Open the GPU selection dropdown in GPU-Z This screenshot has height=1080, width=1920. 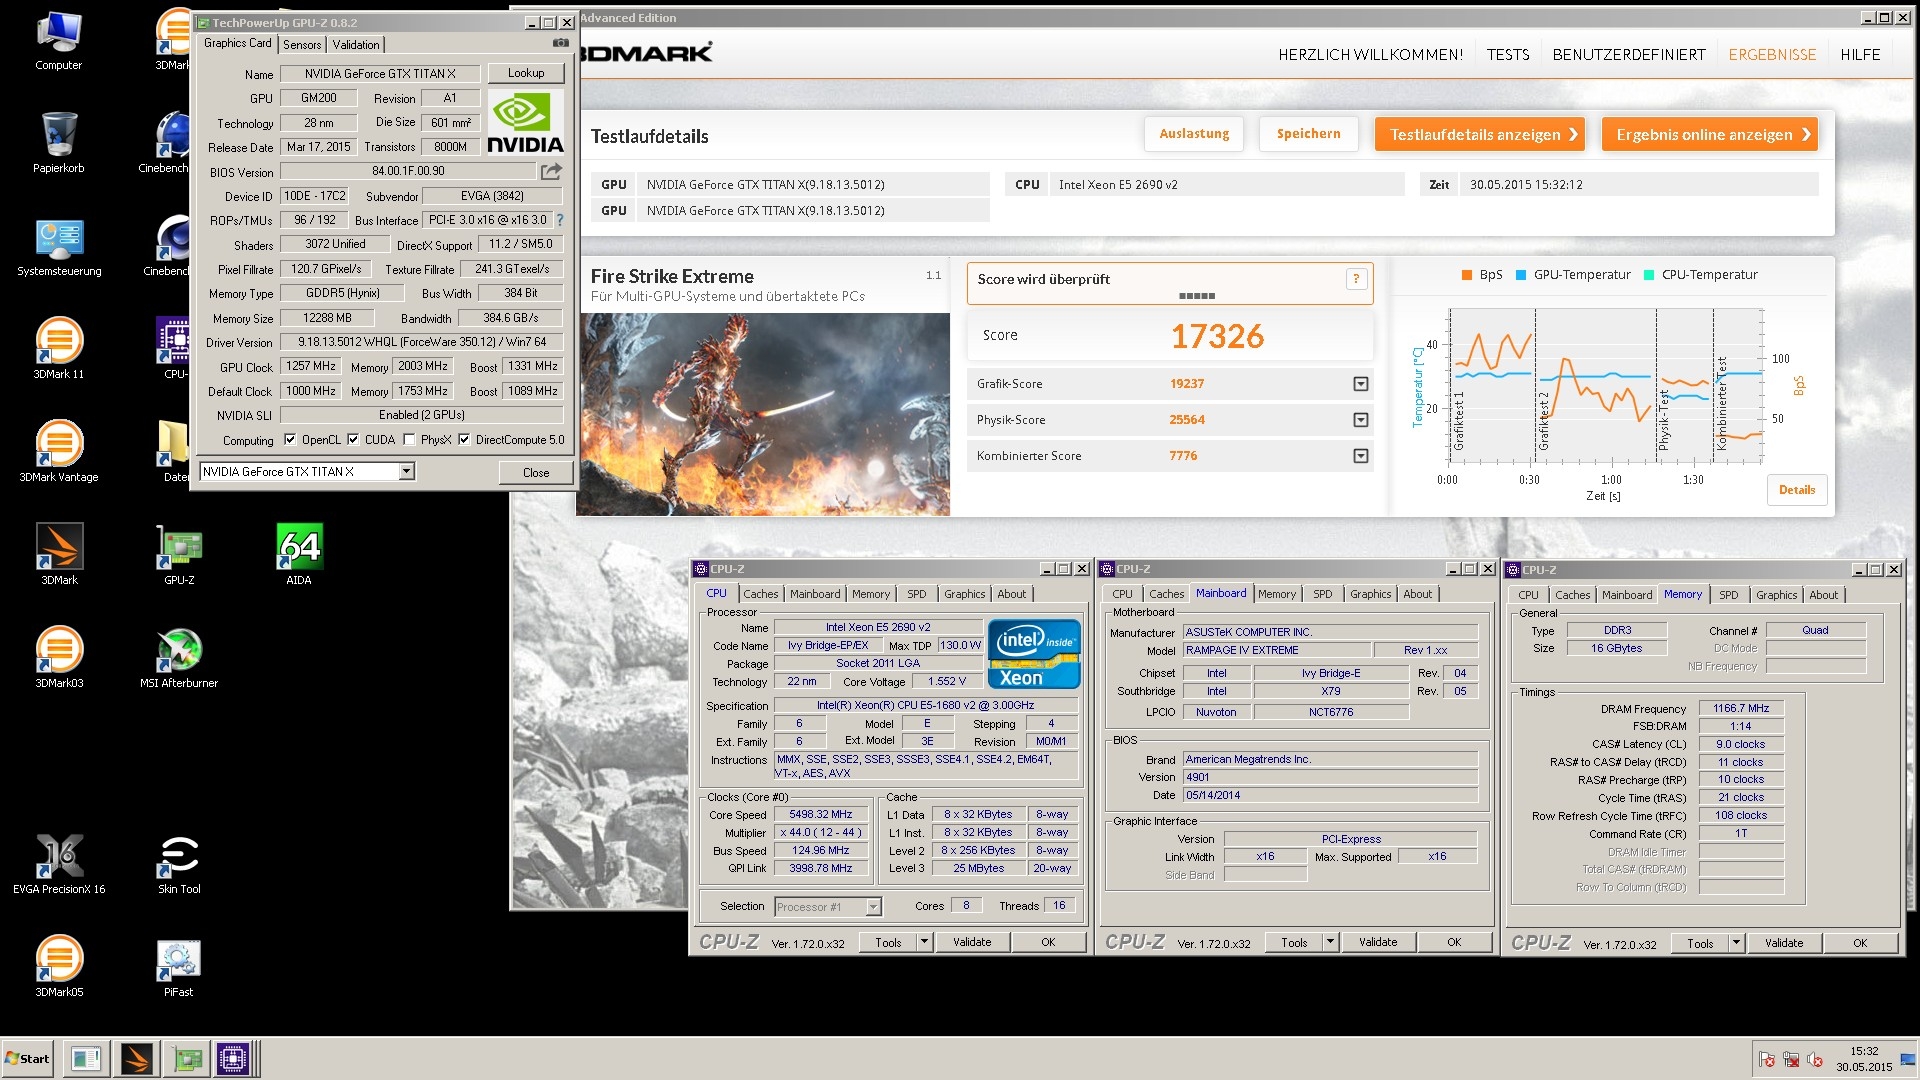[406, 471]
